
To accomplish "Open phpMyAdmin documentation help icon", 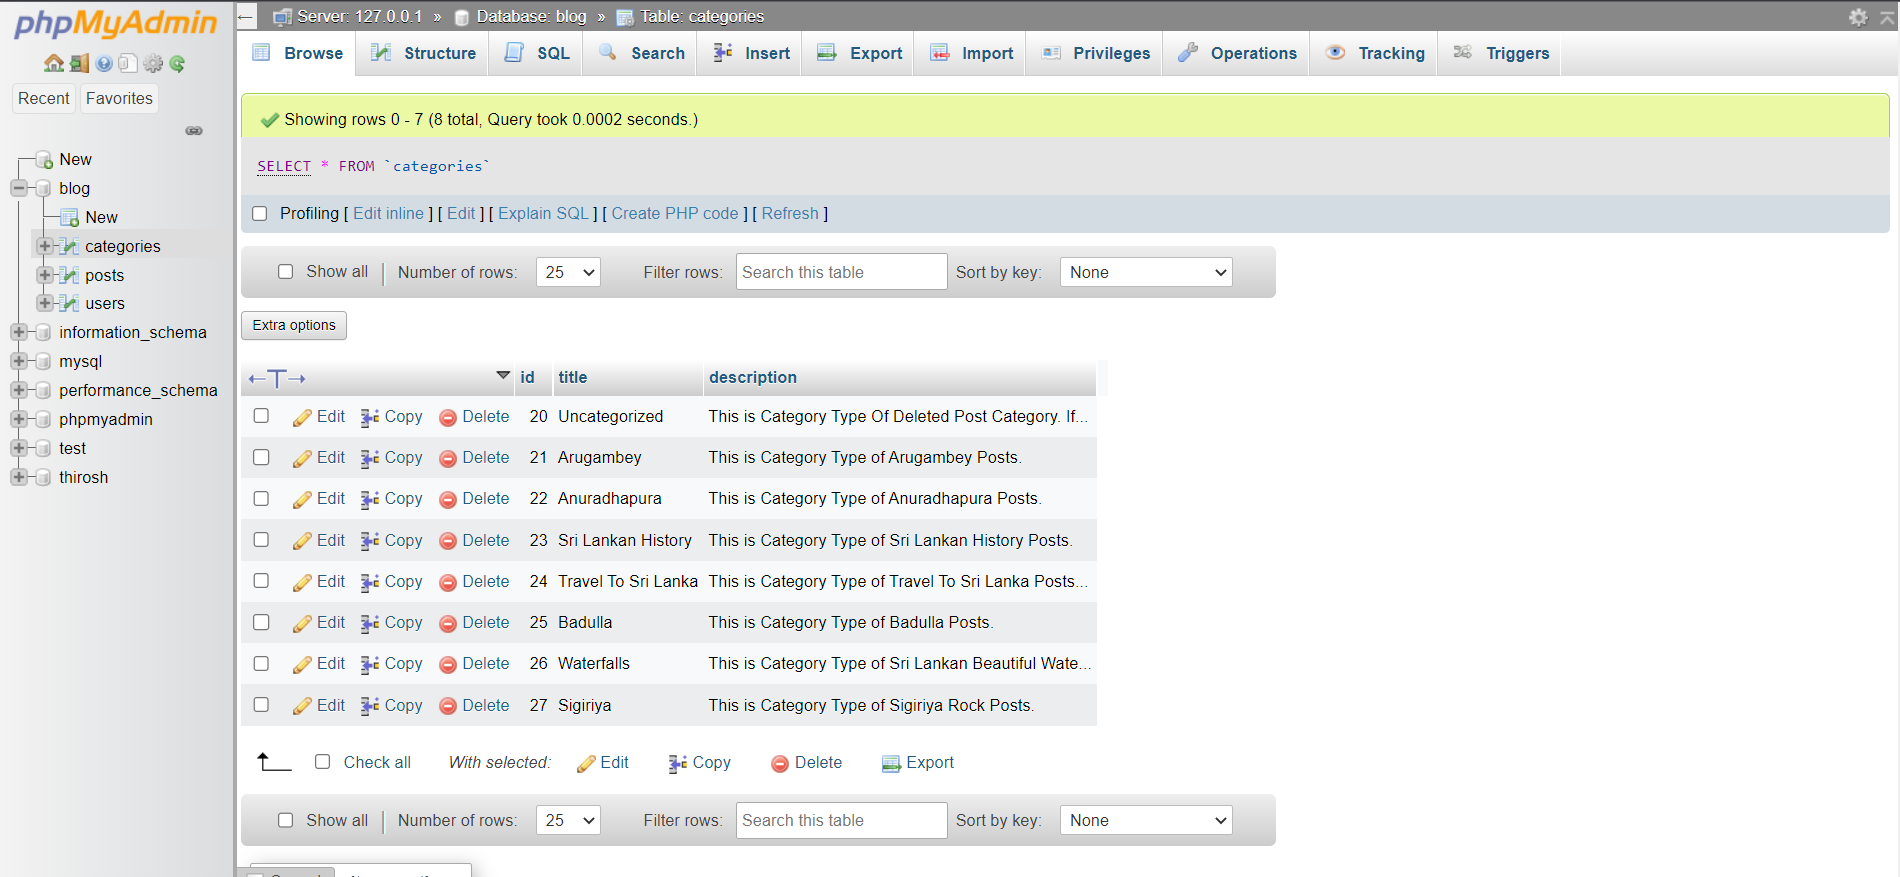I will pos(104,64).
